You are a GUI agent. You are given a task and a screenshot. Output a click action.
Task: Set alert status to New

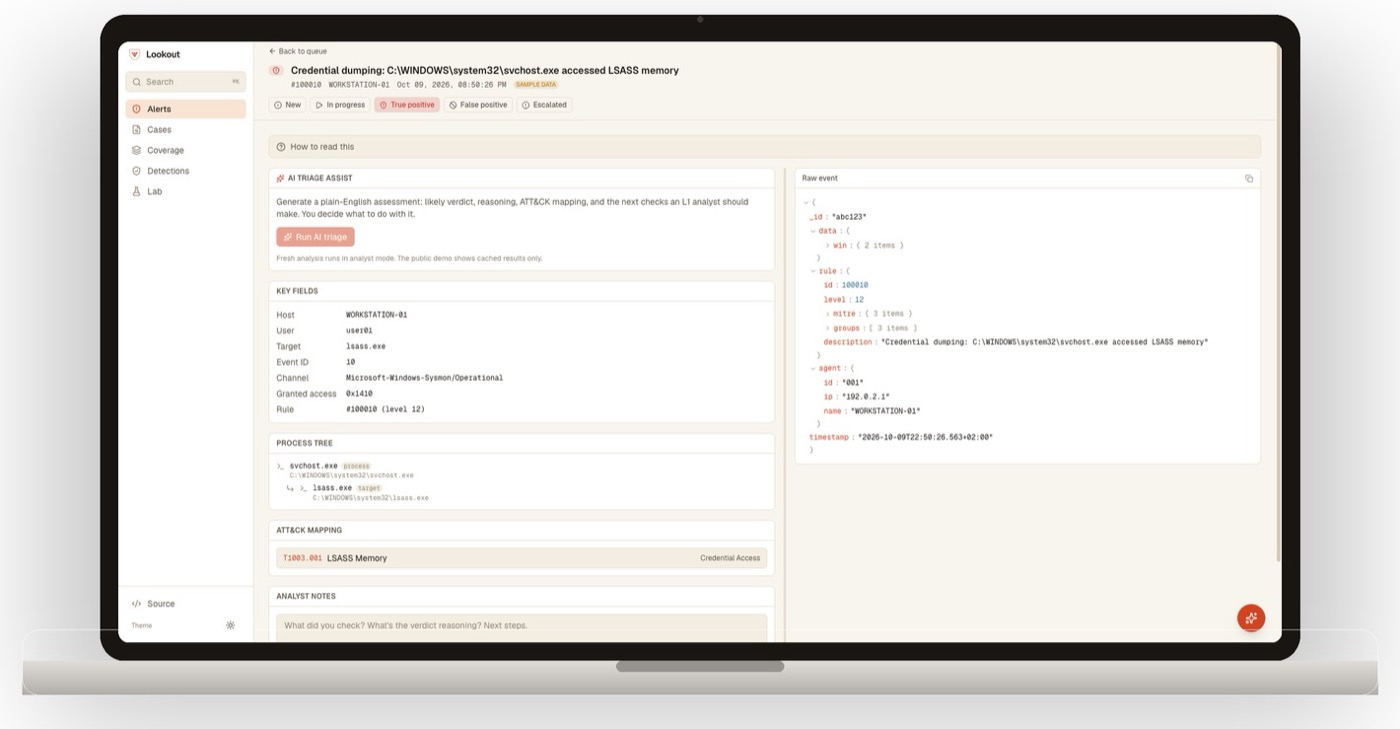coord(286,105)
